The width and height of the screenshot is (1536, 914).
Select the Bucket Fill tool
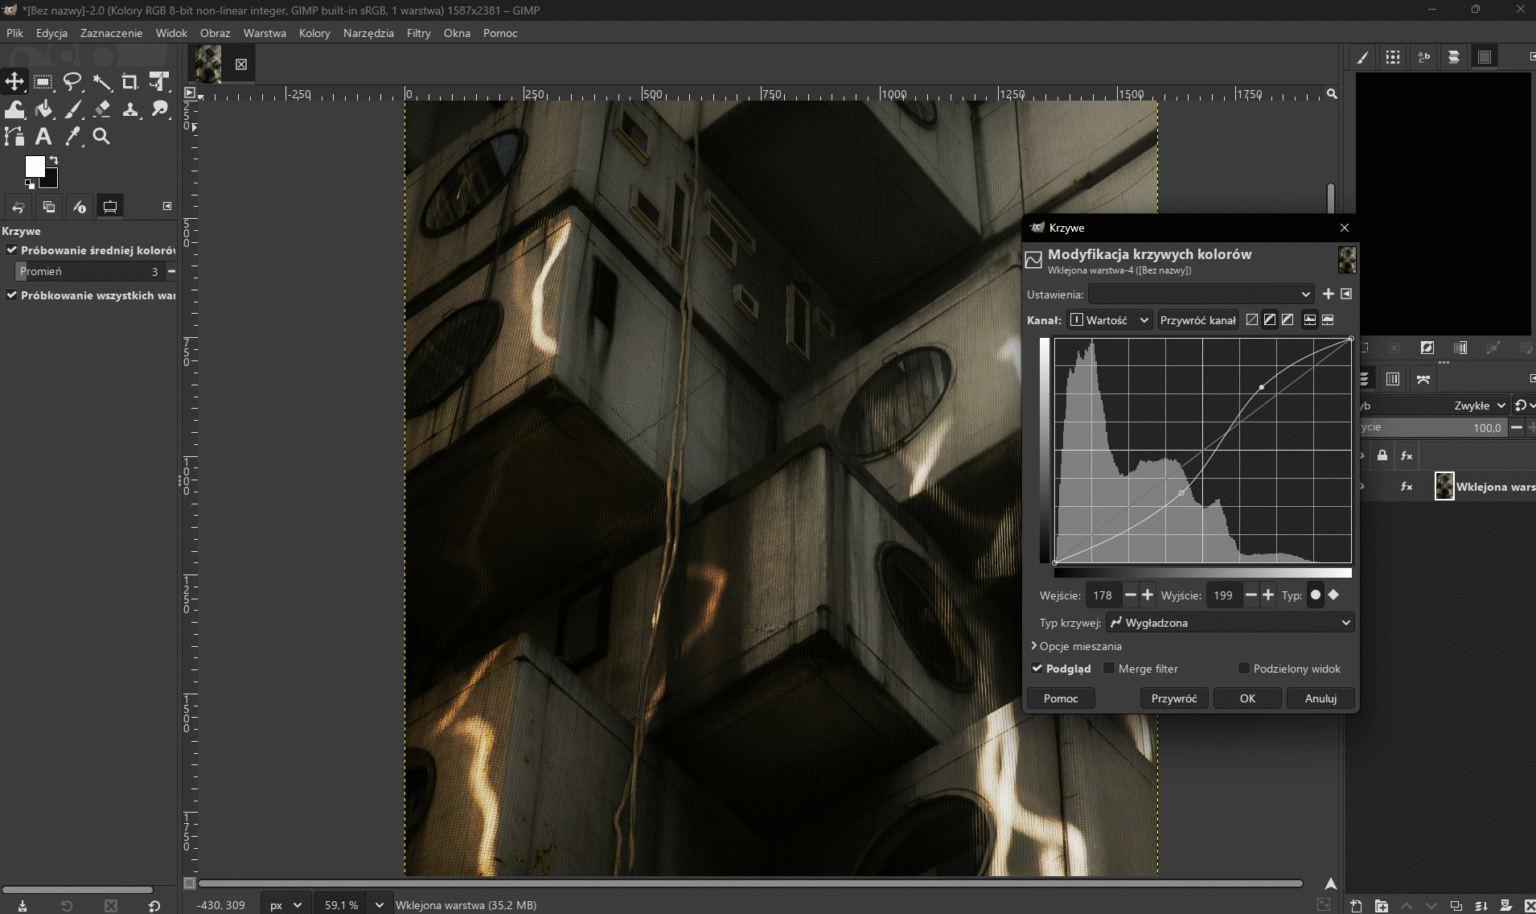pyautogui.click(x=43, y=109)
